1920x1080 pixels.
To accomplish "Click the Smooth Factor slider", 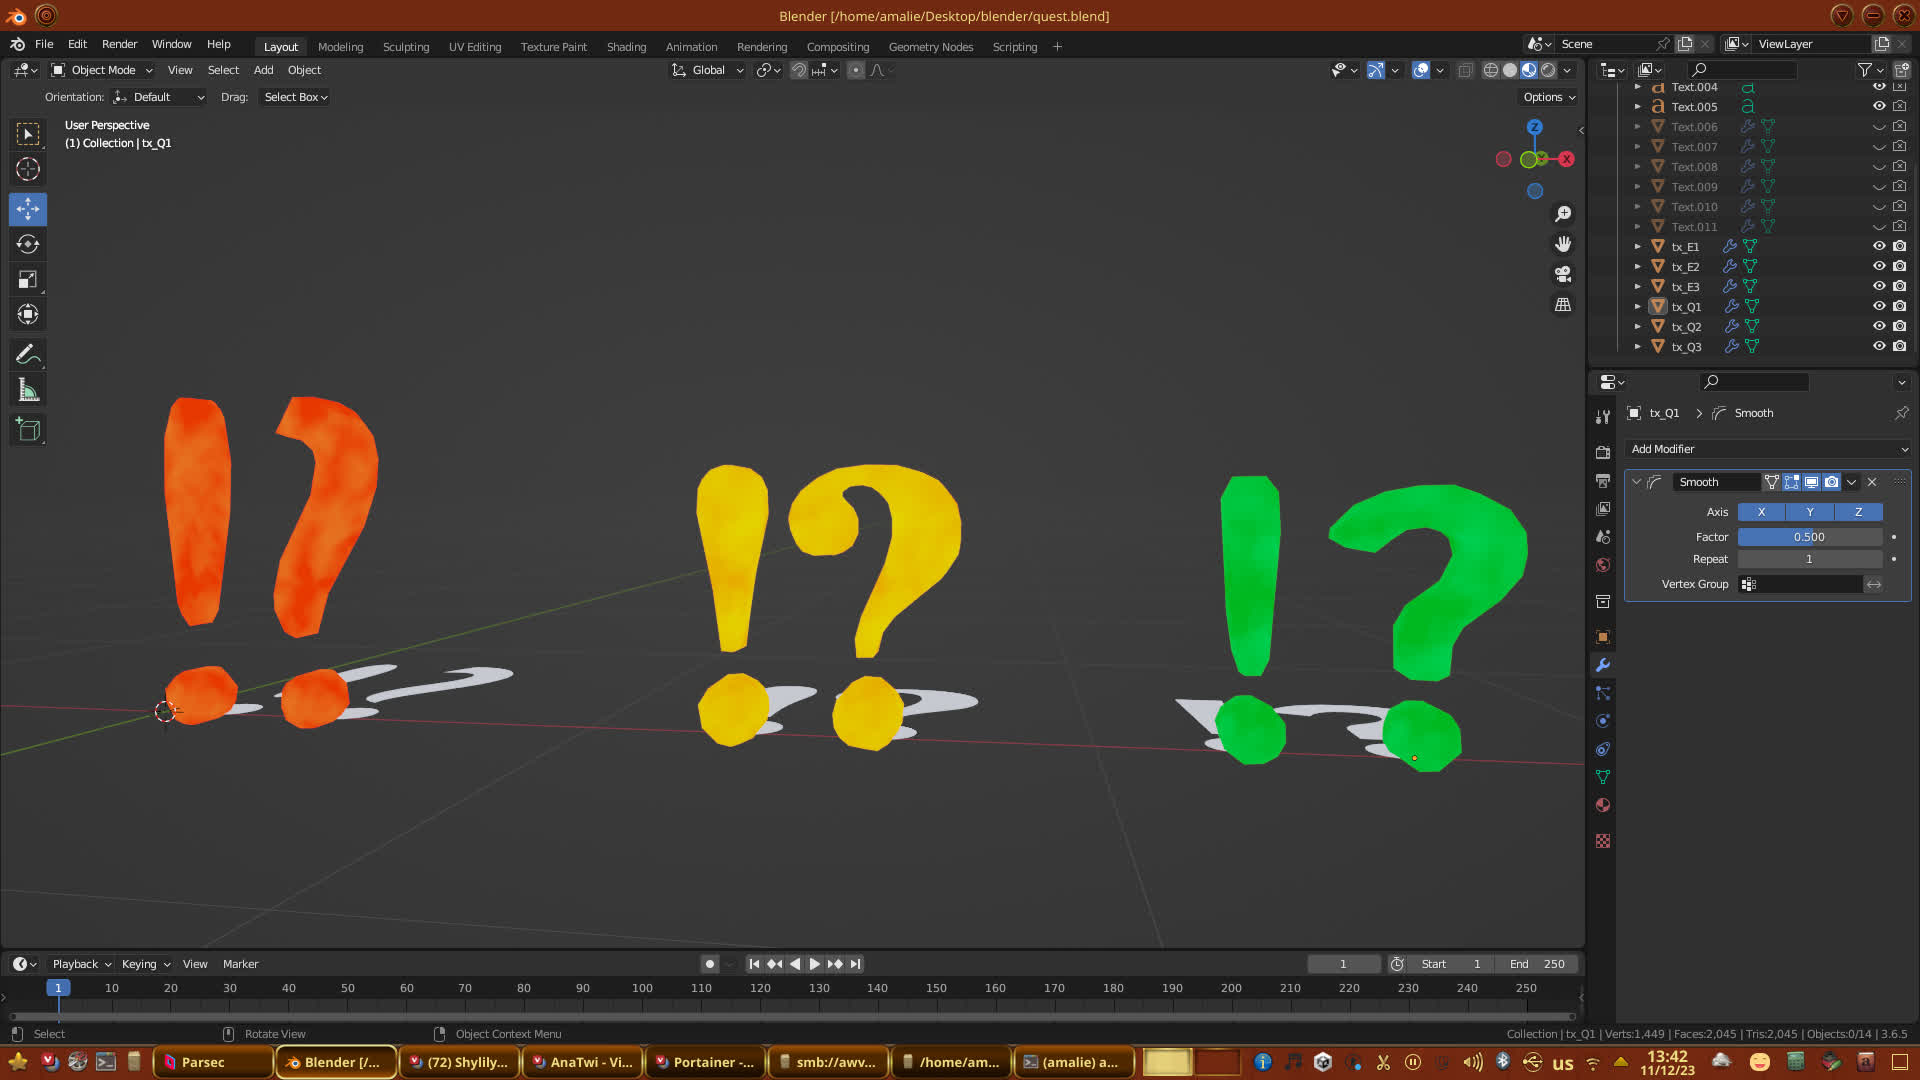I will [1809, 537].
